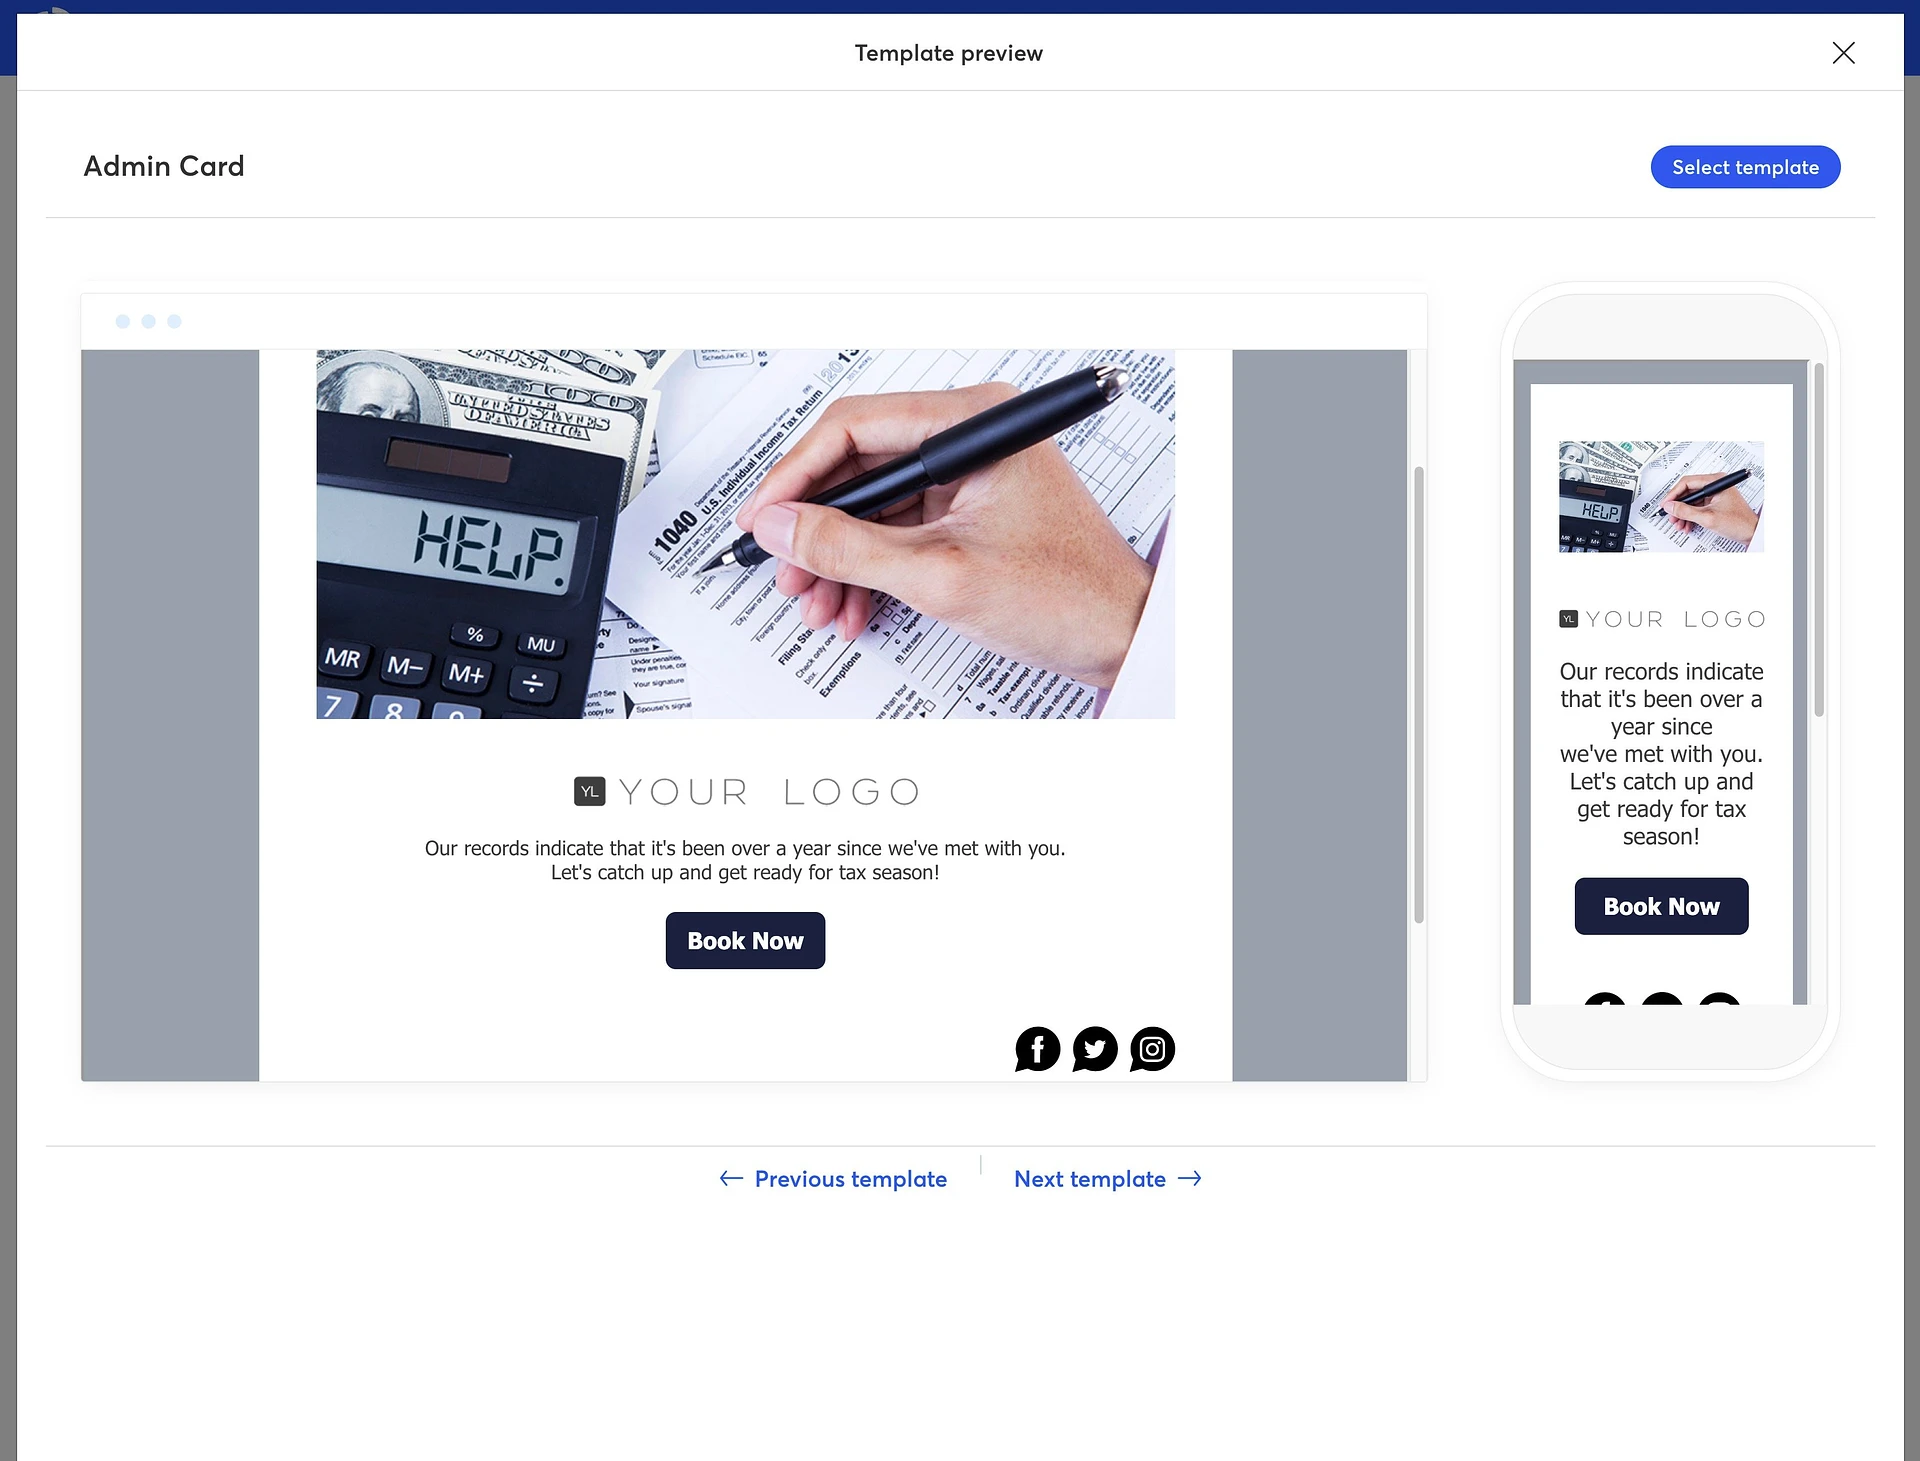Click the third gray dot indicator top-left
The image size is (1920, 1461).
pos(173,321)
